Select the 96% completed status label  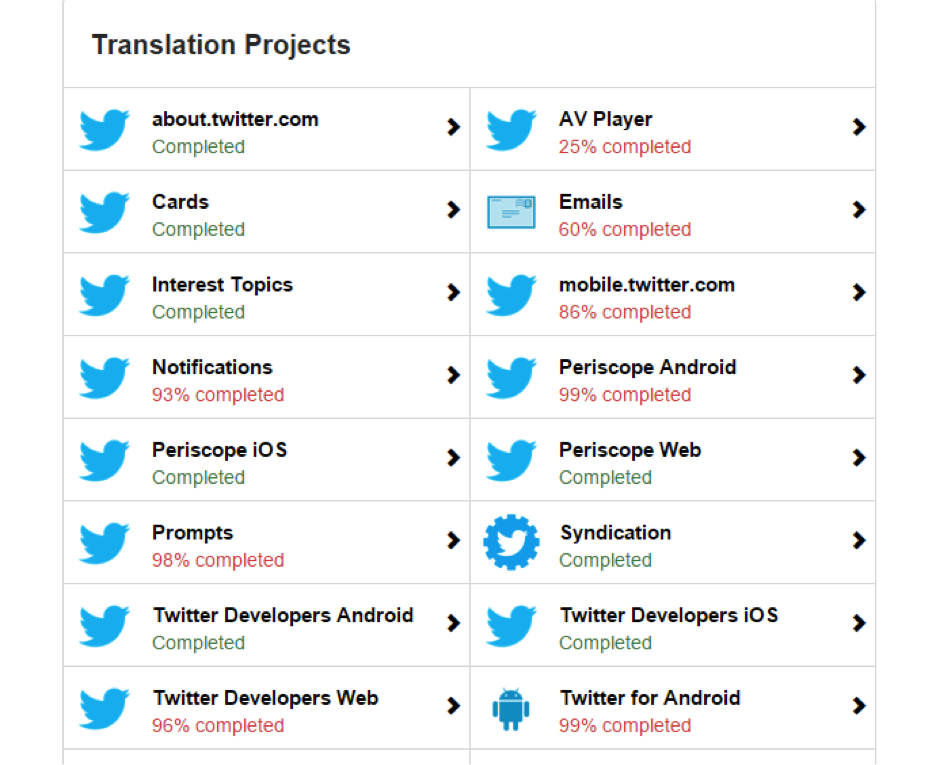218,726
